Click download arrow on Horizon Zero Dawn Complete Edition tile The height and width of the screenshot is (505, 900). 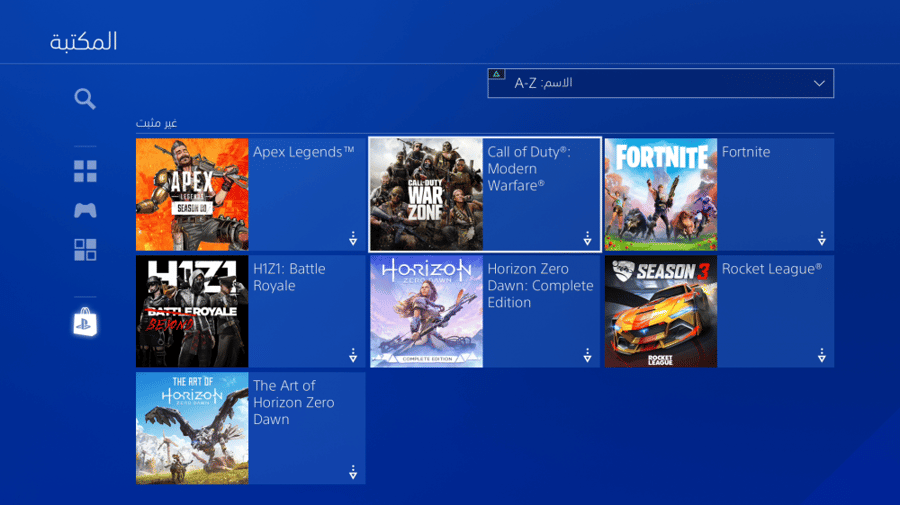(587, 355)
